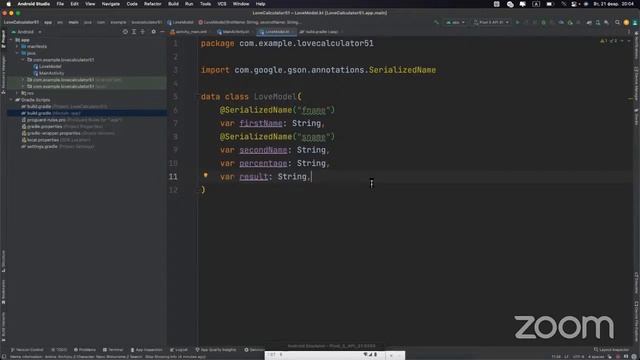Collapse the java folder
The width and height of the screenshot is (640, 360).
(x=17, y=53)
